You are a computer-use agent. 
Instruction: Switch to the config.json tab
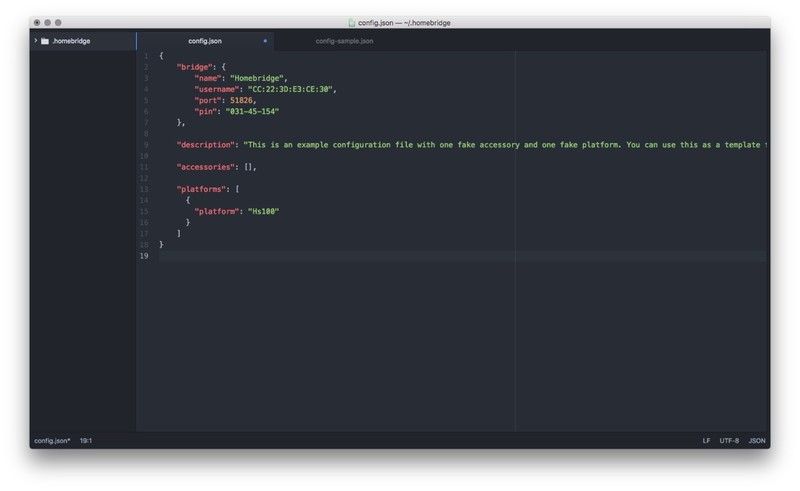click(205, 41)
